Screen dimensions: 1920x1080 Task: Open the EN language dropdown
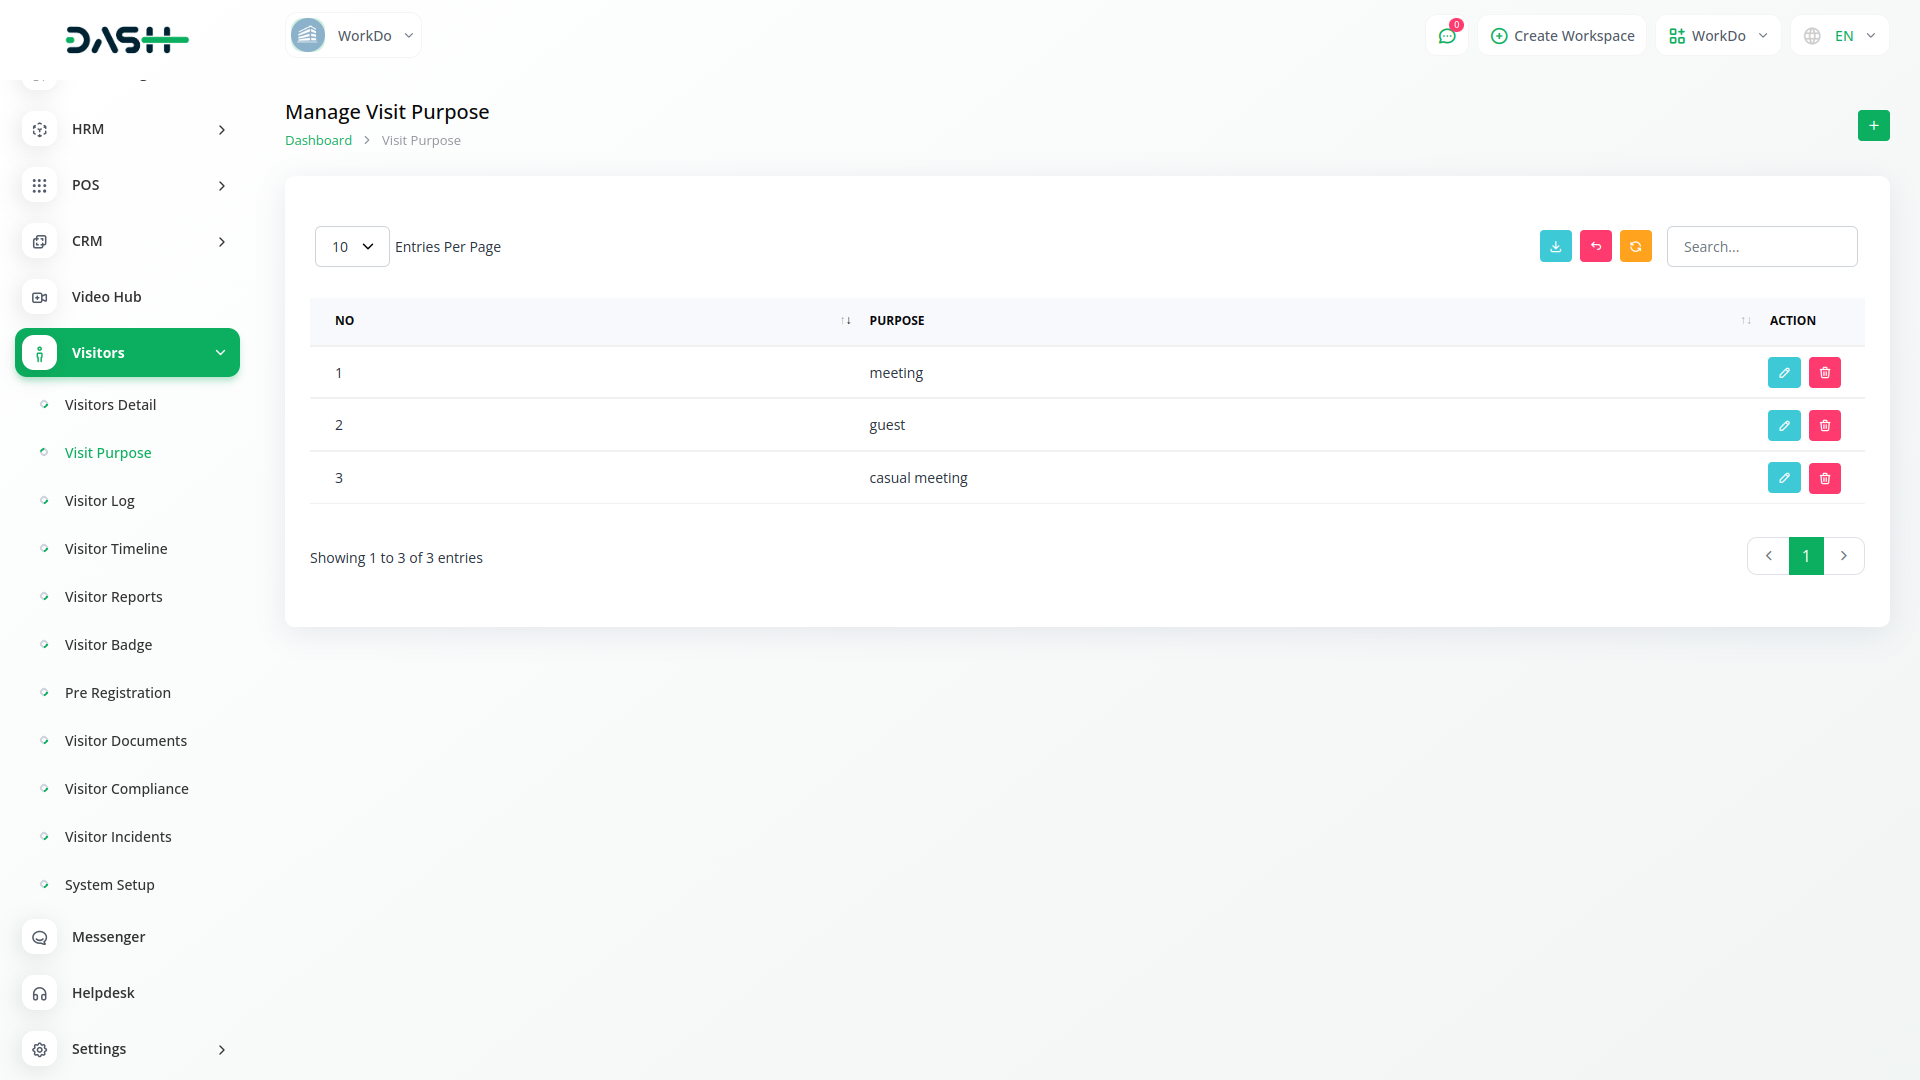click(1840, 36)
